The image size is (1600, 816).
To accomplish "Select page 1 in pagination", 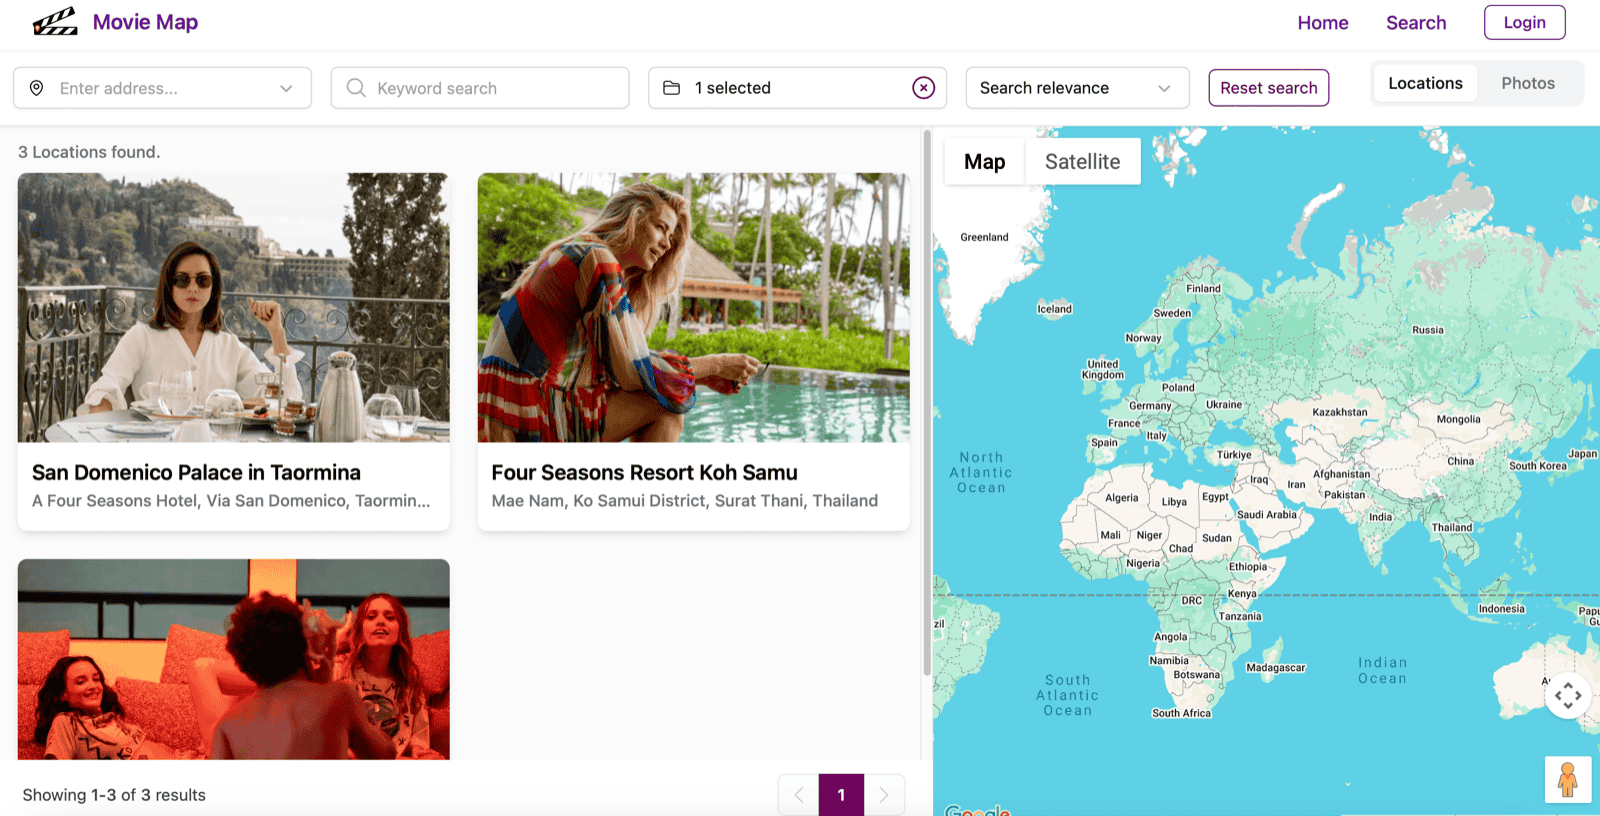I will tap(841, 795).
